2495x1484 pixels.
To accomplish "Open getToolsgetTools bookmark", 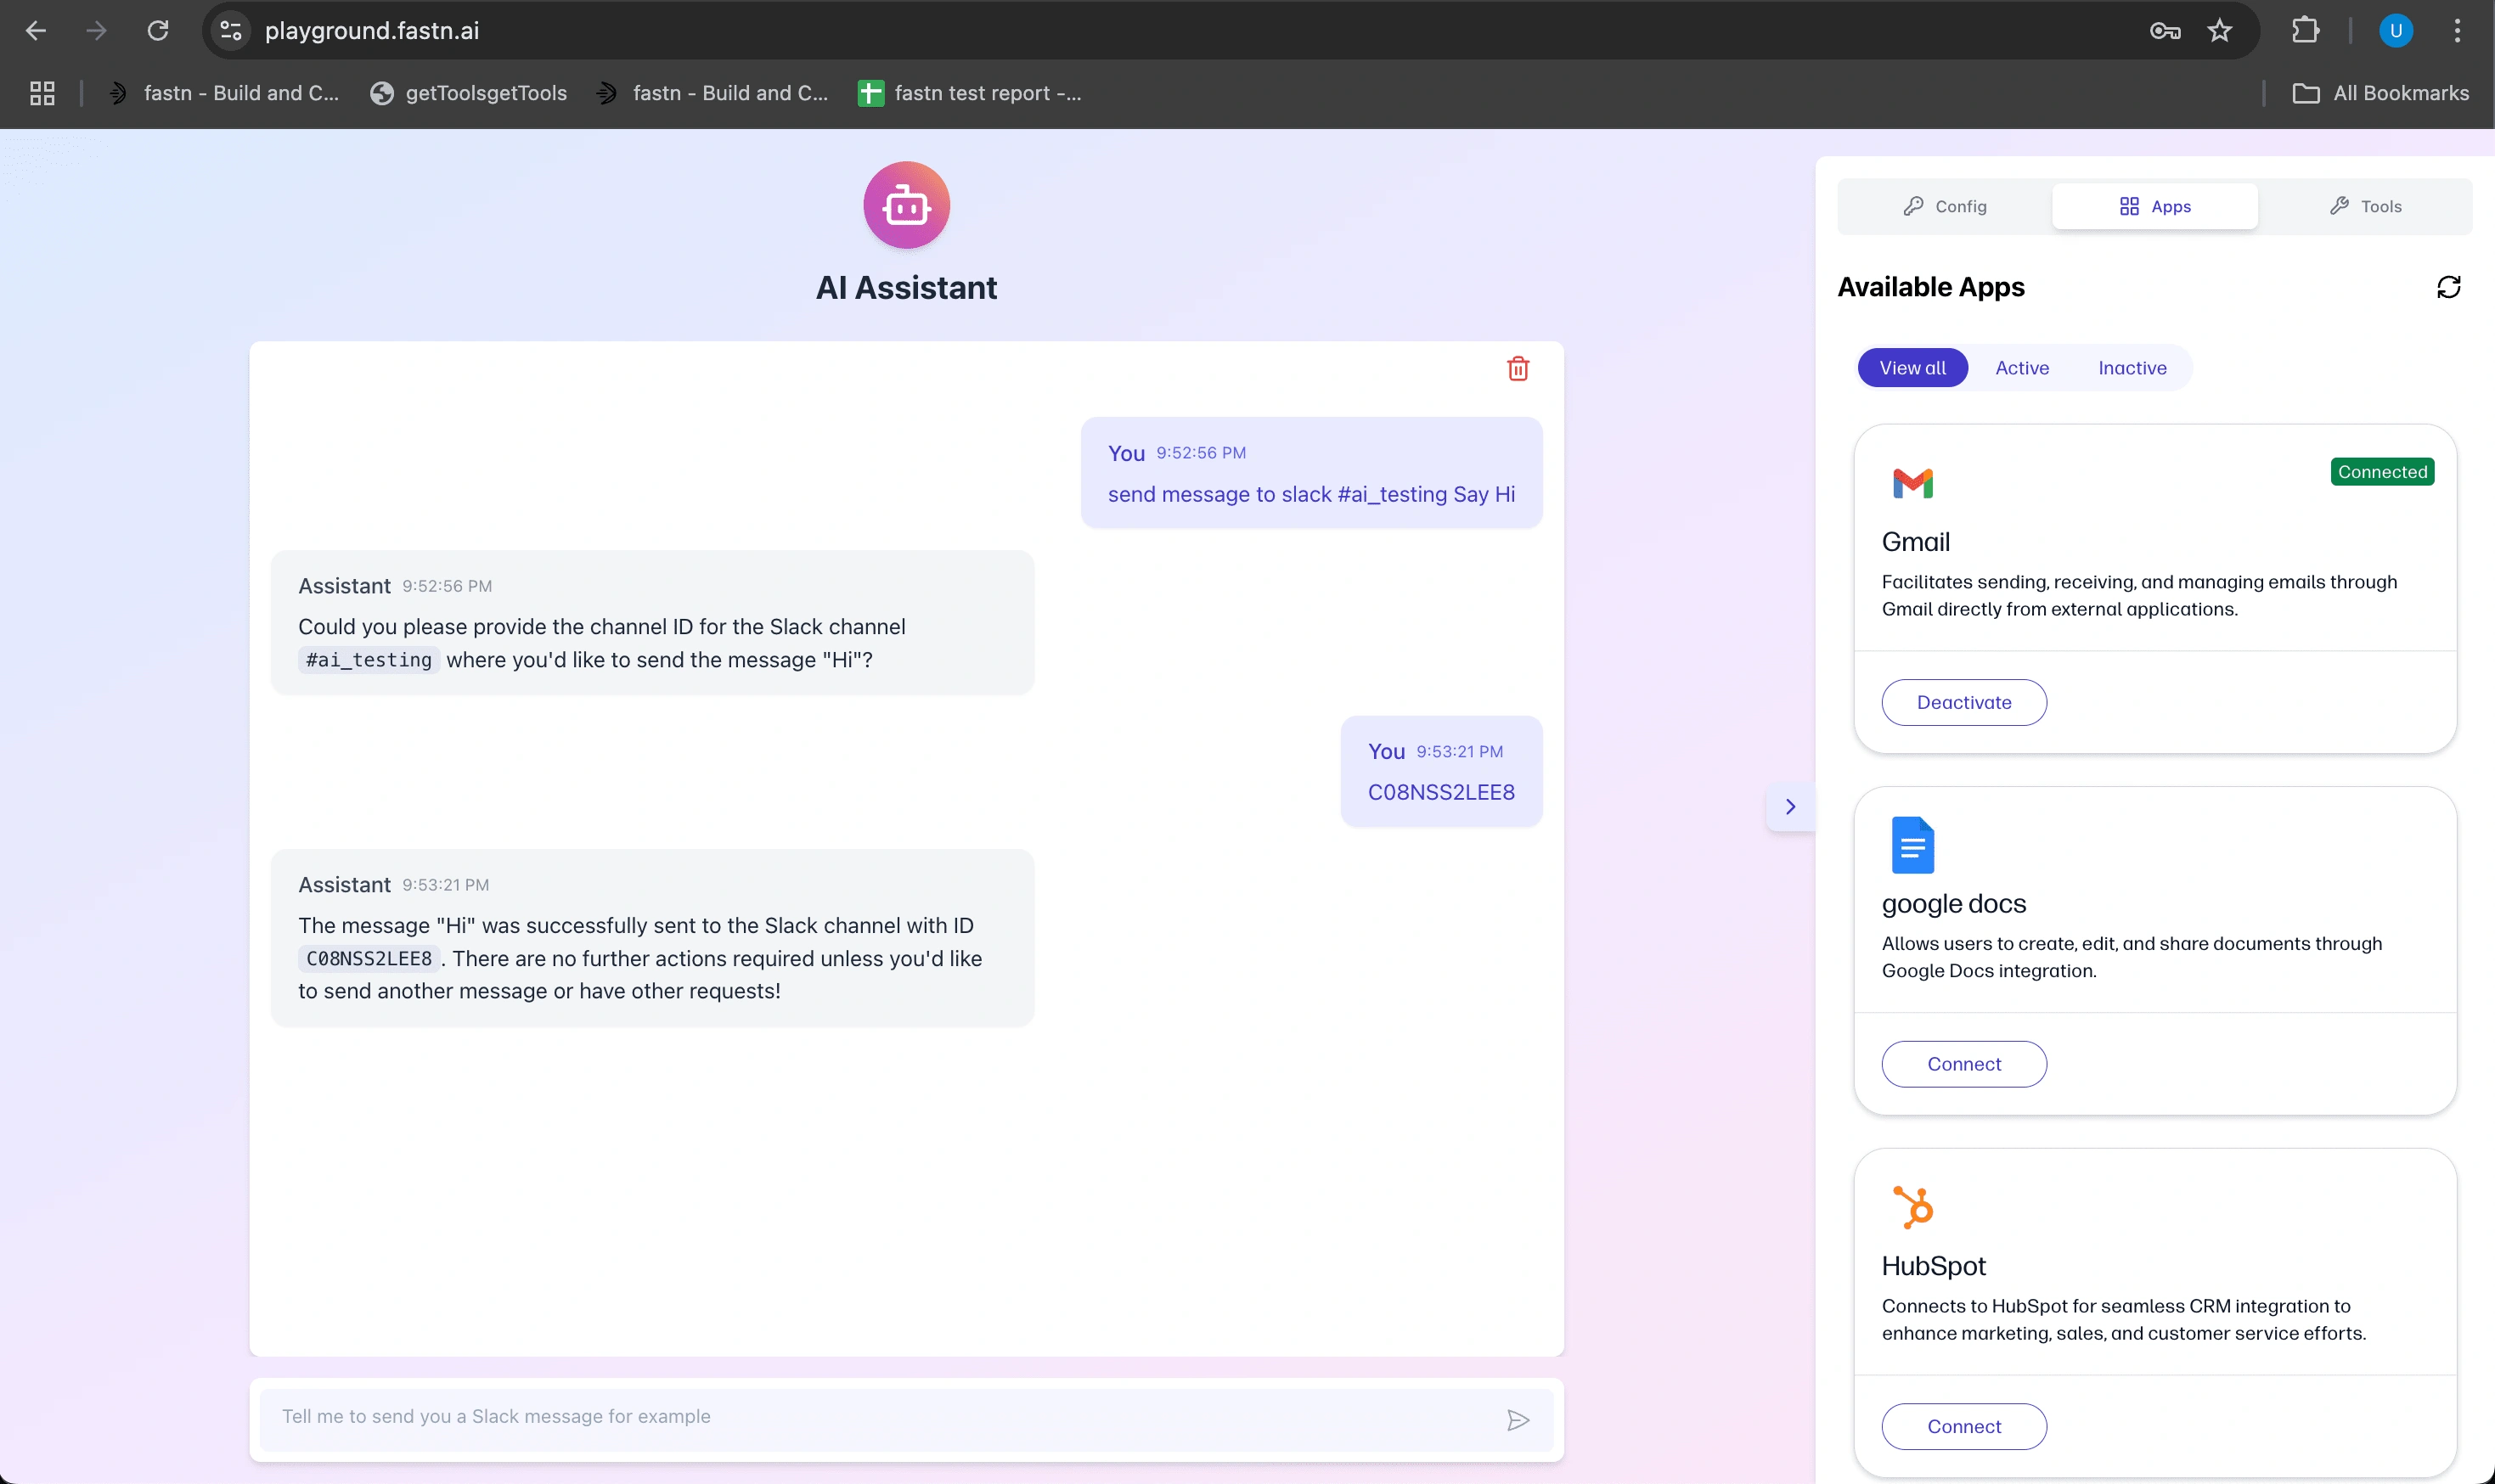I will tap(468, 93).
